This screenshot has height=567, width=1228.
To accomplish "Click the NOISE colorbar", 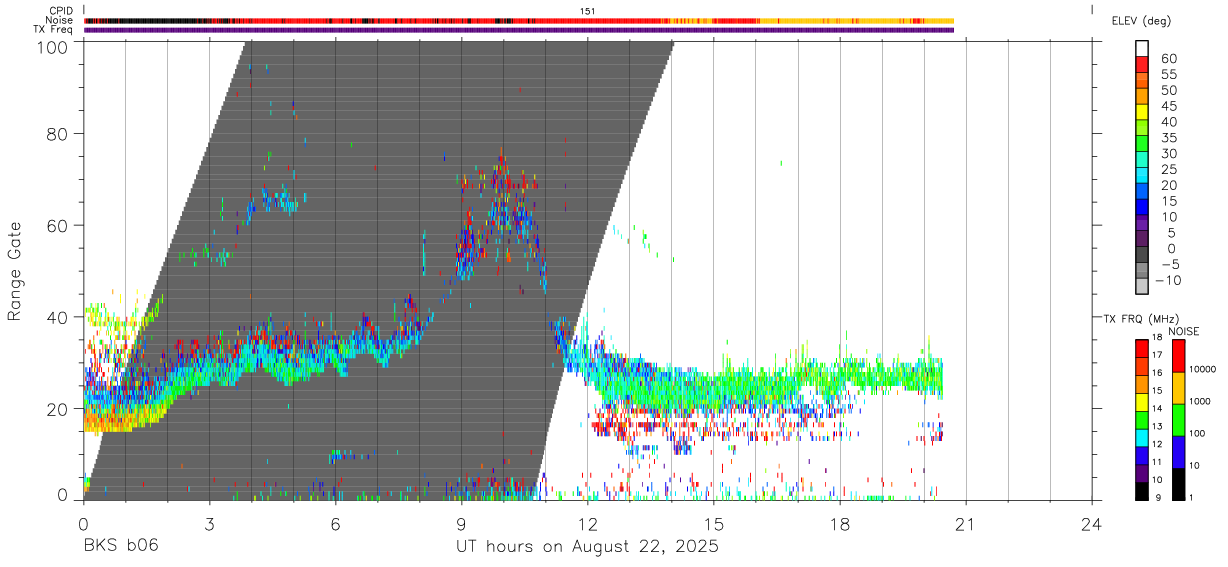I will pyautogui.click(x=1178, y=419).
